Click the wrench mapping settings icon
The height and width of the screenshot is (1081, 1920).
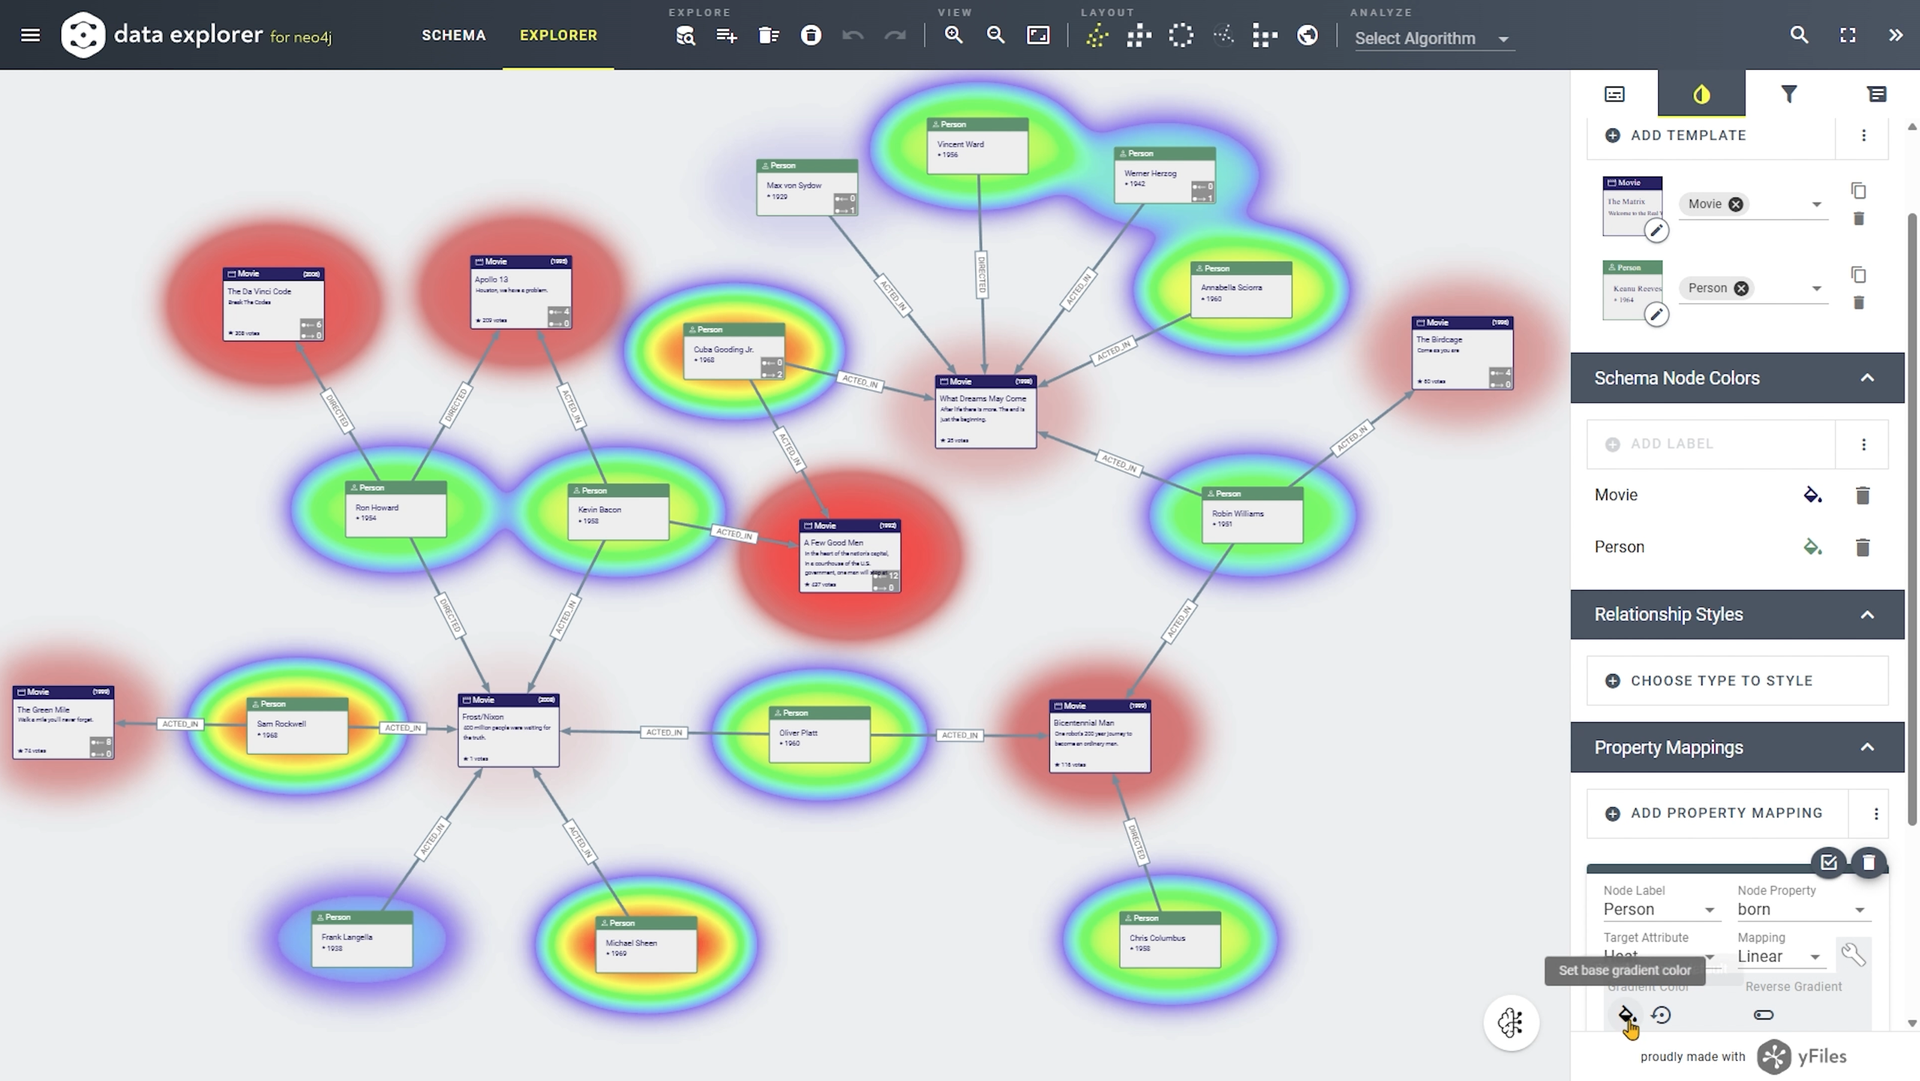click(1853, 955)
